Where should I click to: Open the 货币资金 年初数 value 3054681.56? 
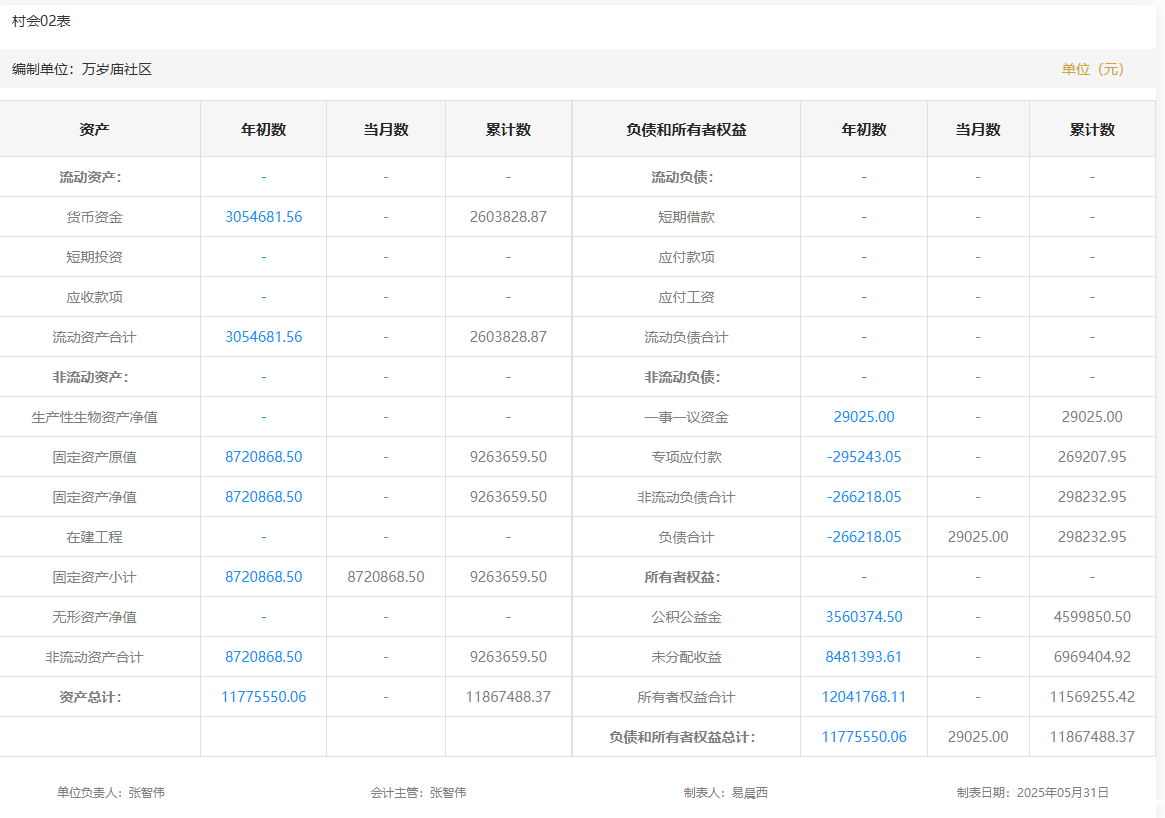click(263, 217)
